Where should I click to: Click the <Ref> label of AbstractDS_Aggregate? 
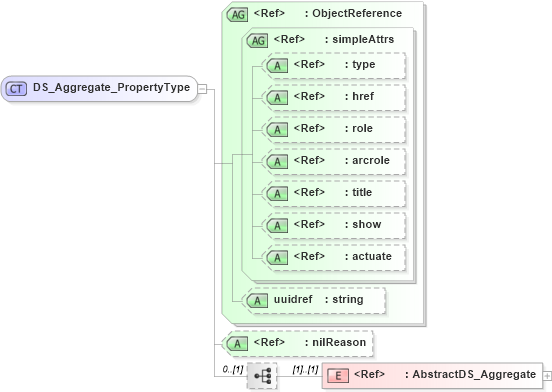point(369,374)
